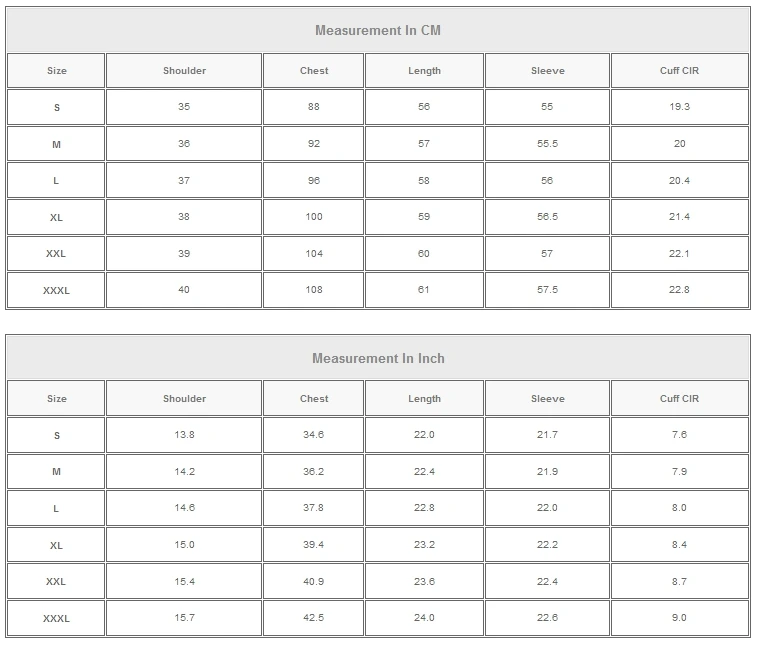Click the S size cell in Inch table

[56, 435]
